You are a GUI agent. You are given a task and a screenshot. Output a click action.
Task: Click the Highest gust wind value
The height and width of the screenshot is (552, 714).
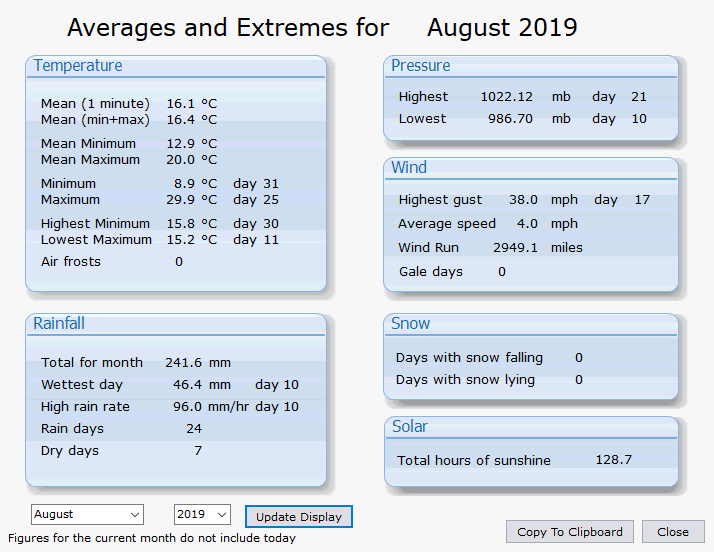coord(523,199)
